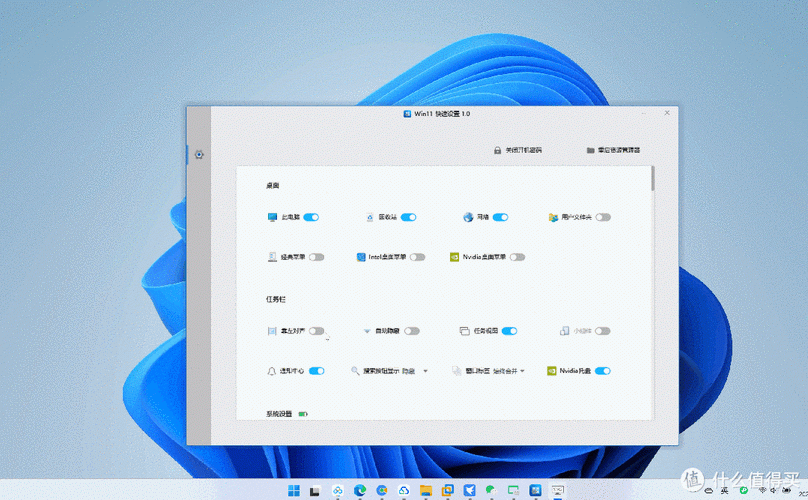Image resolution: width=808 pixels, height=500 pixels.
Task: Open the search button display (搜索按钮显示) dropdown
Action: pos(425,371)
